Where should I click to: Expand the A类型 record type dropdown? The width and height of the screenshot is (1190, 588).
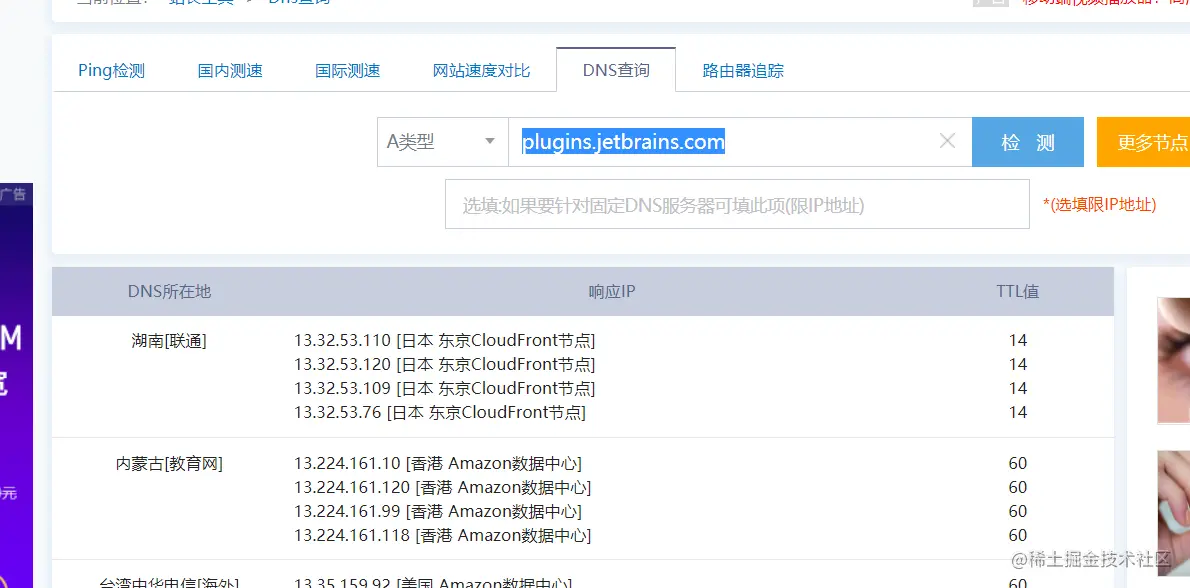click(442, 142)
